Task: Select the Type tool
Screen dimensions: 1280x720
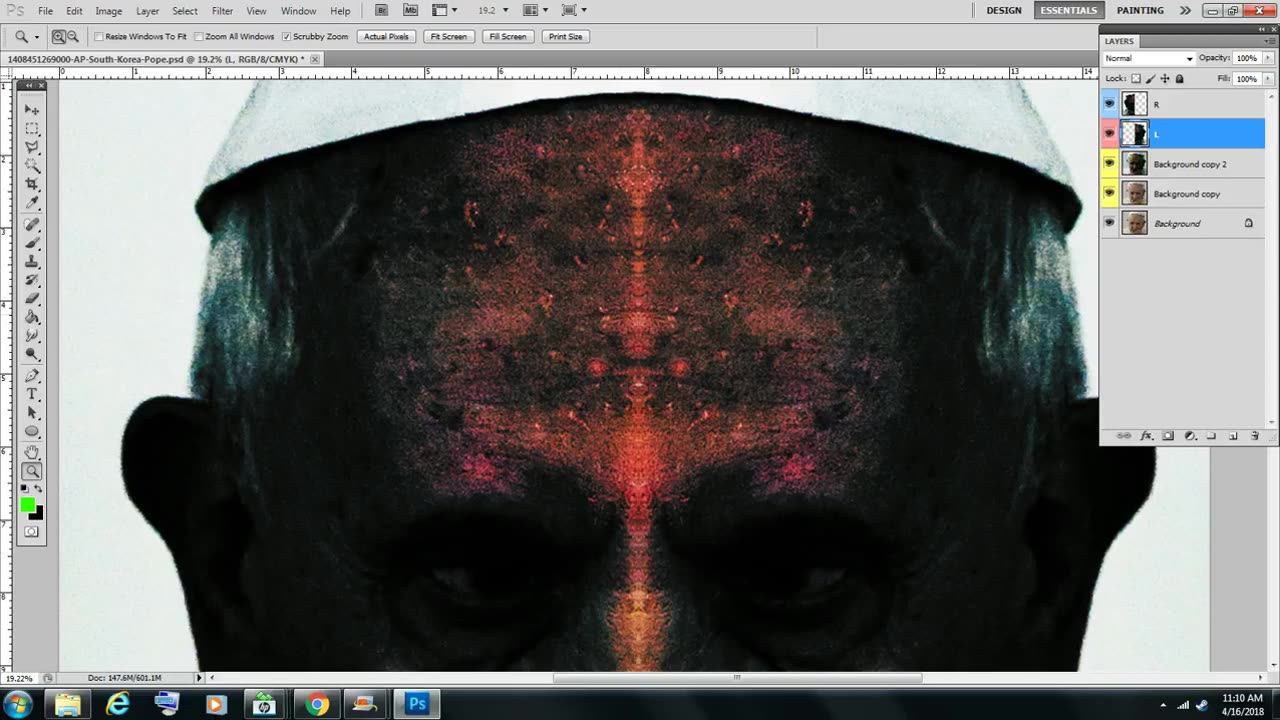Action: [x=32, y=394]
